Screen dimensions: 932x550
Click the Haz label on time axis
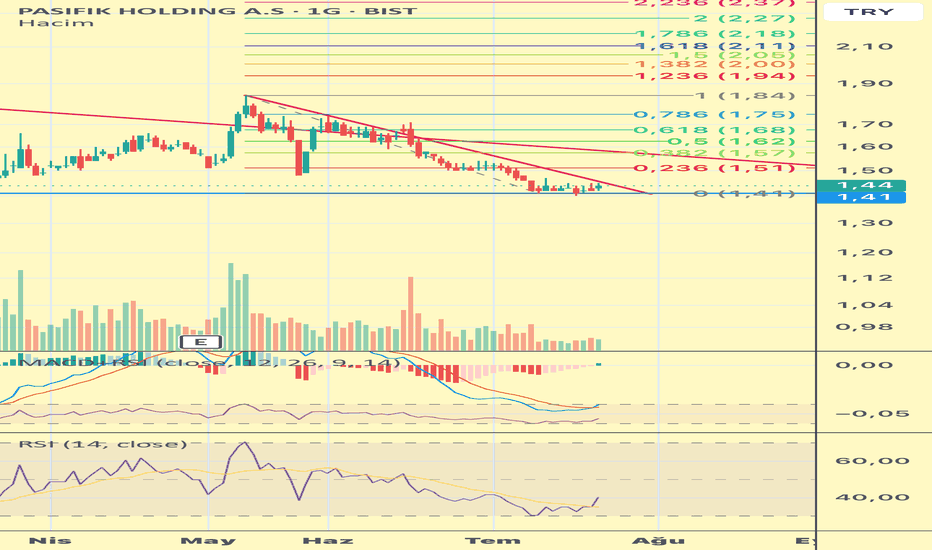[328, 540]
